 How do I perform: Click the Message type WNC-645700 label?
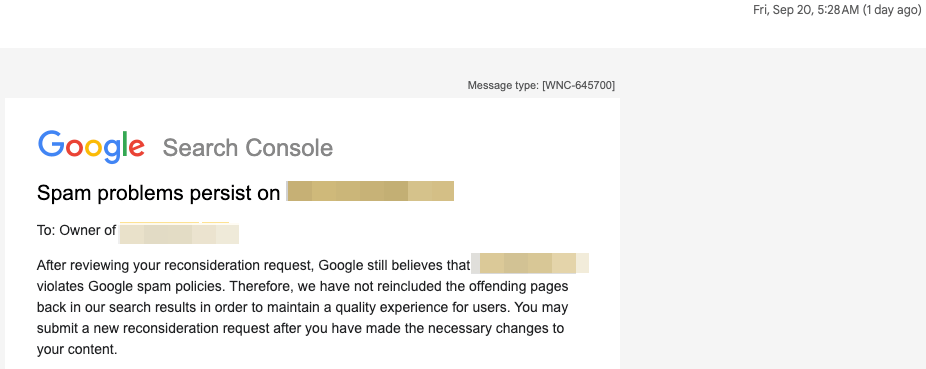click(541, 86)
